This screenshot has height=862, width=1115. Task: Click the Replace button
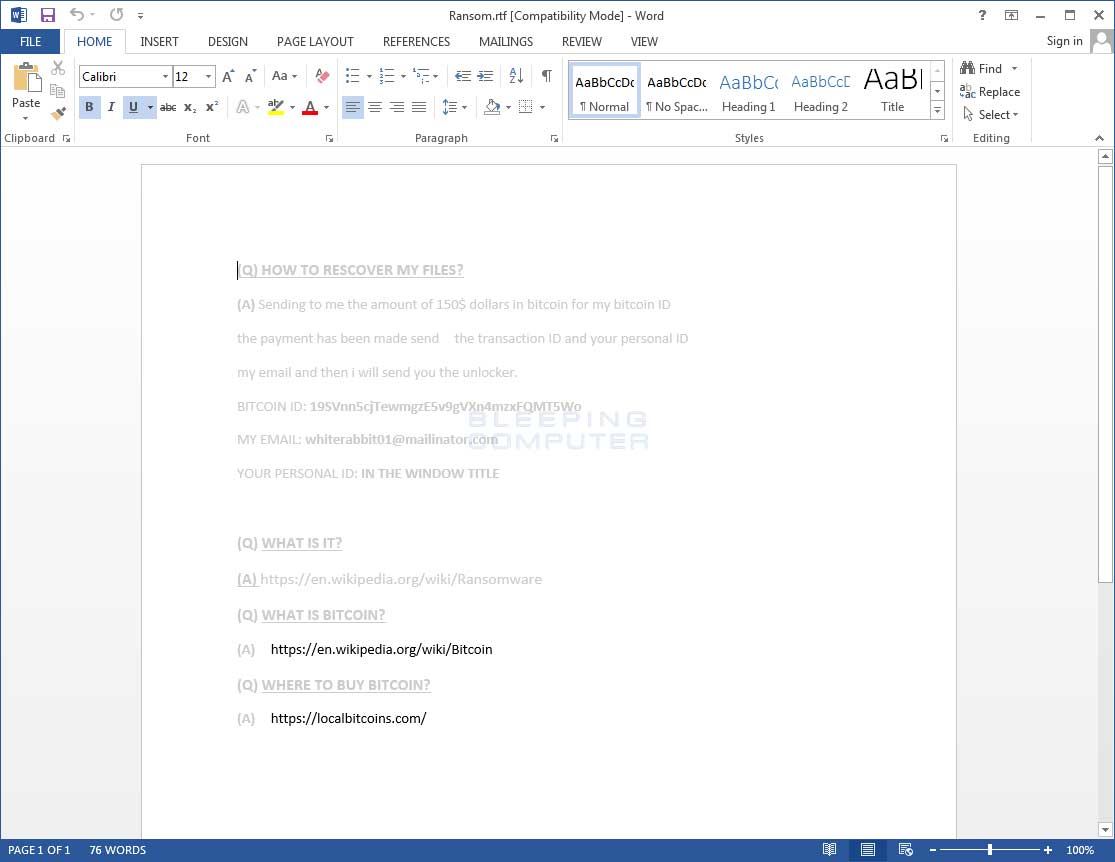click(x=990, y=92)
